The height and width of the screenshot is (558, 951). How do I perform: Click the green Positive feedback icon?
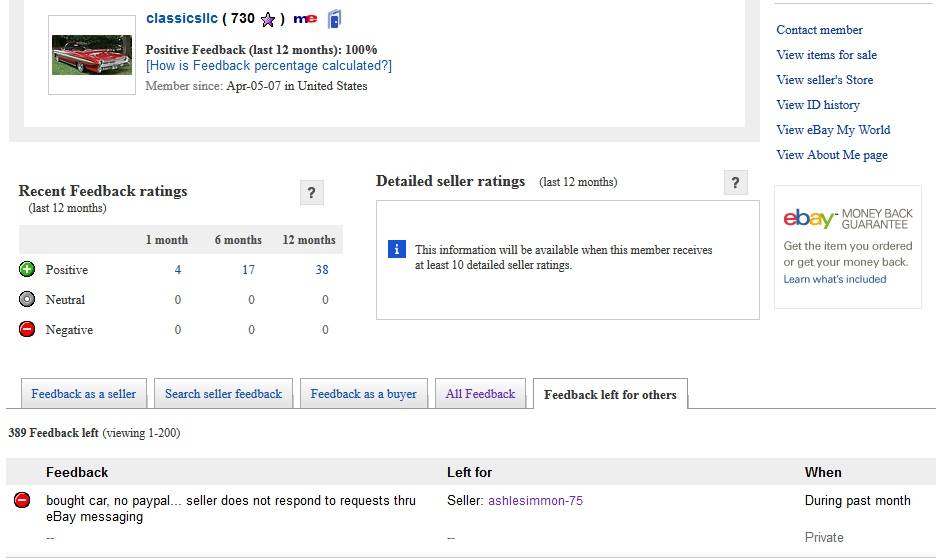click(x=27, y=269)
